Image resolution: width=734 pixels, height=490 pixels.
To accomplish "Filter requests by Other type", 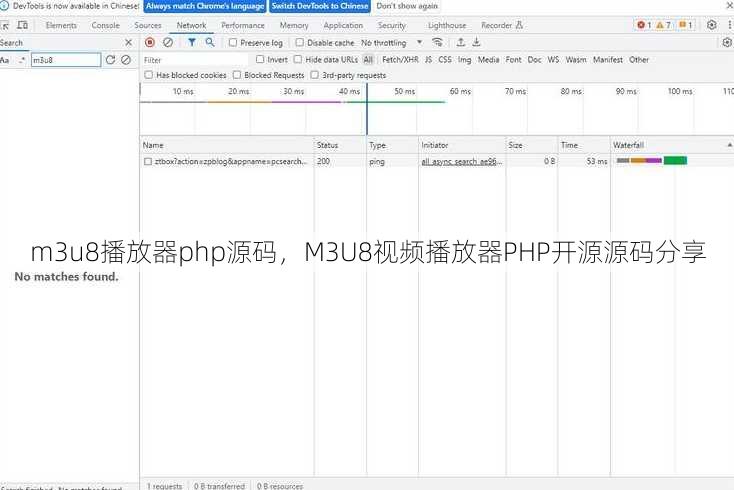I will [639, 59].
